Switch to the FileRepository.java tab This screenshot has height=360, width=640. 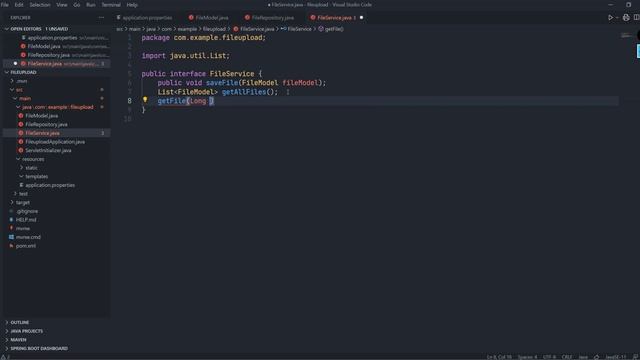(269, 18)
